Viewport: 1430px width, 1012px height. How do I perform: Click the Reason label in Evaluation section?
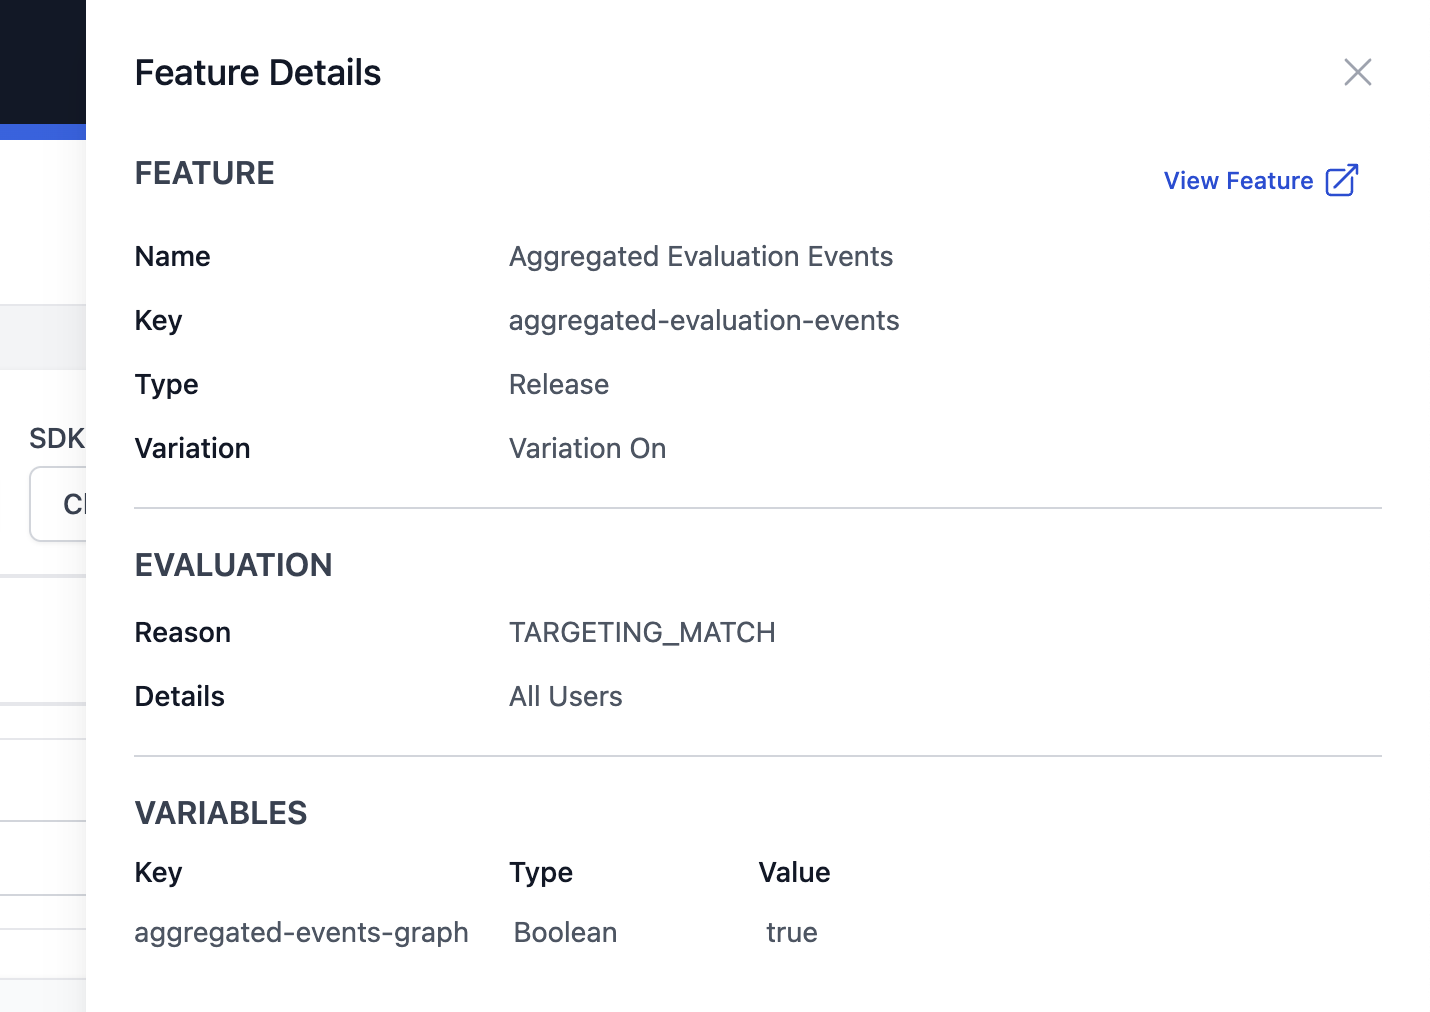point(182,633)
